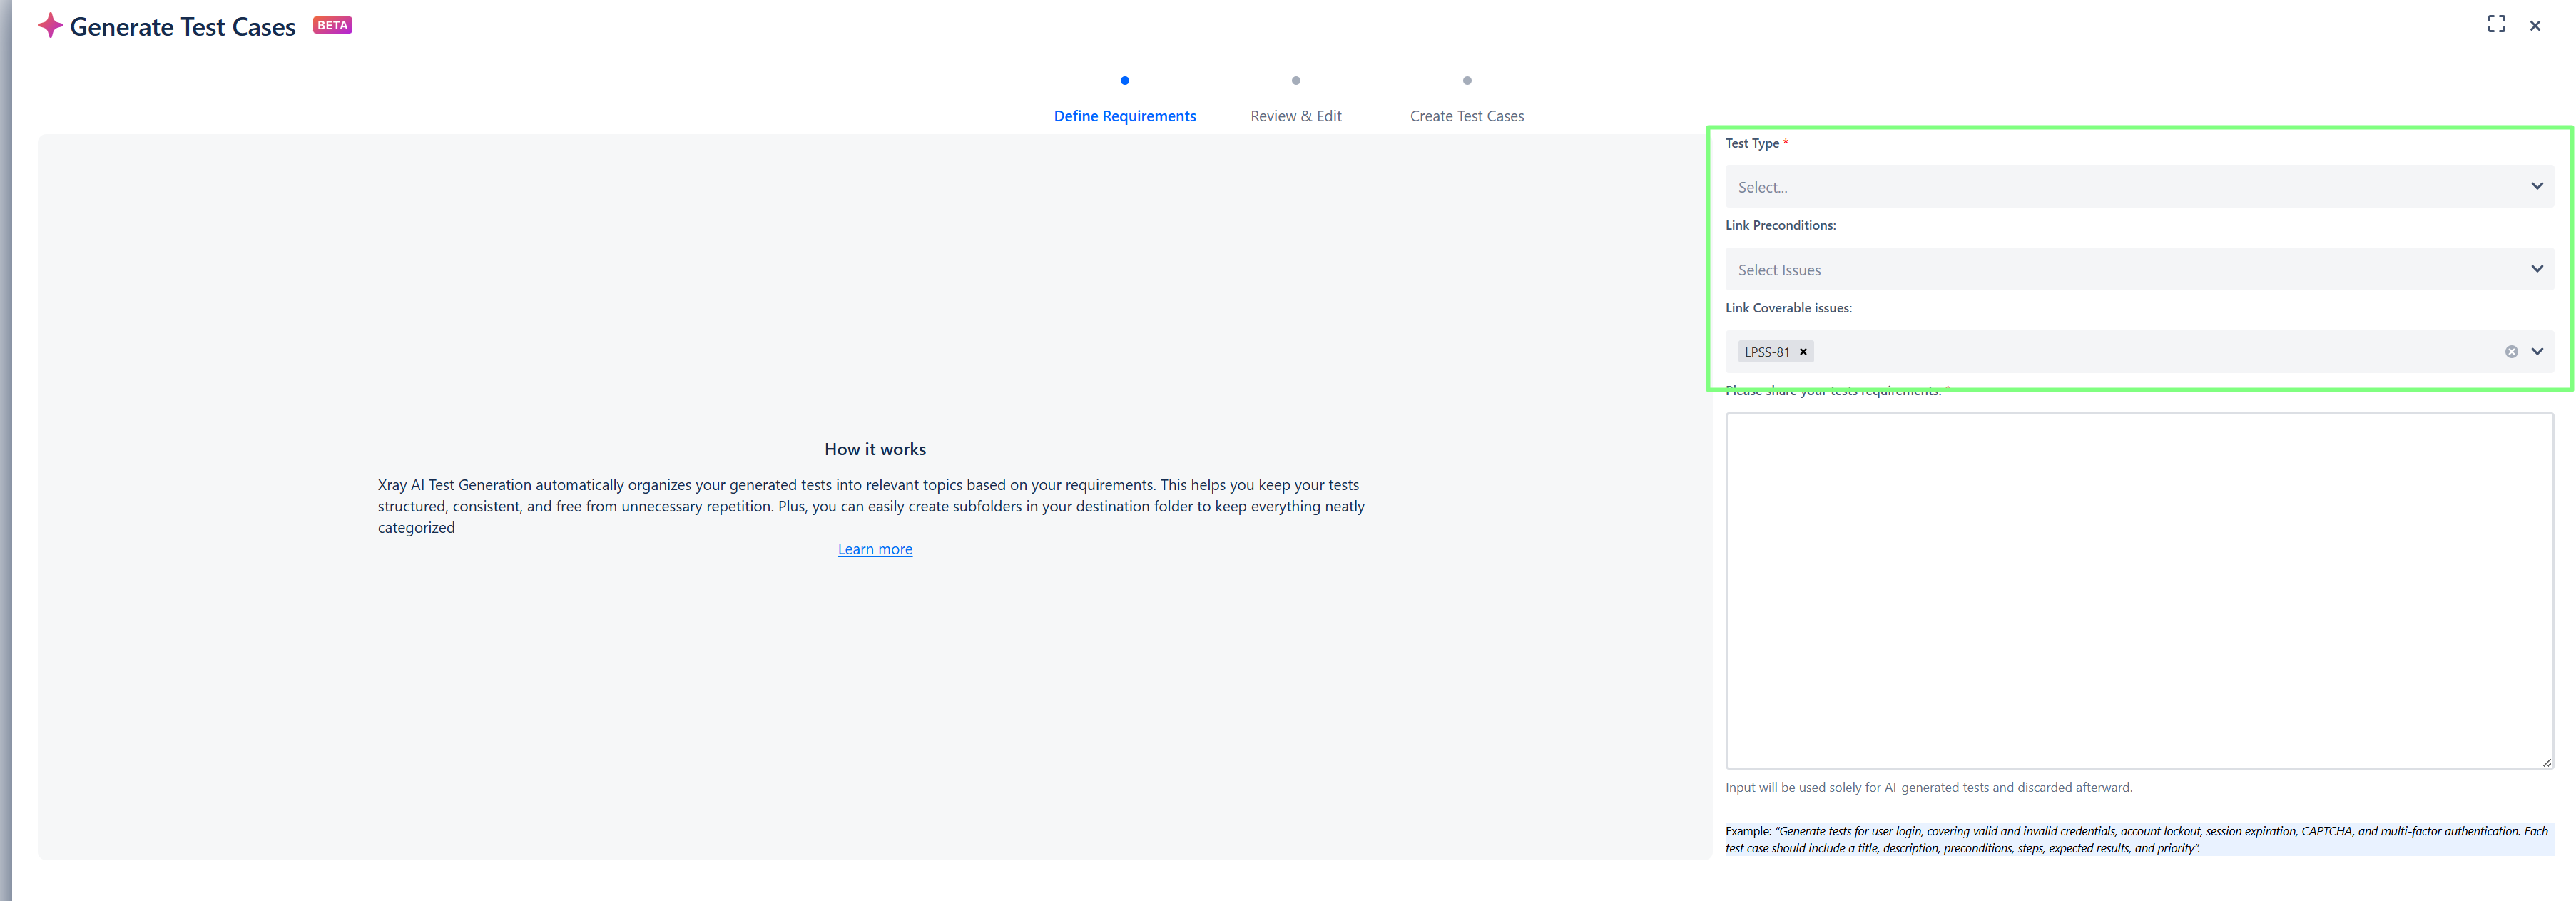Go to Define Requirements step label
2576x901 pixels.
click(x=1124, y=116)
